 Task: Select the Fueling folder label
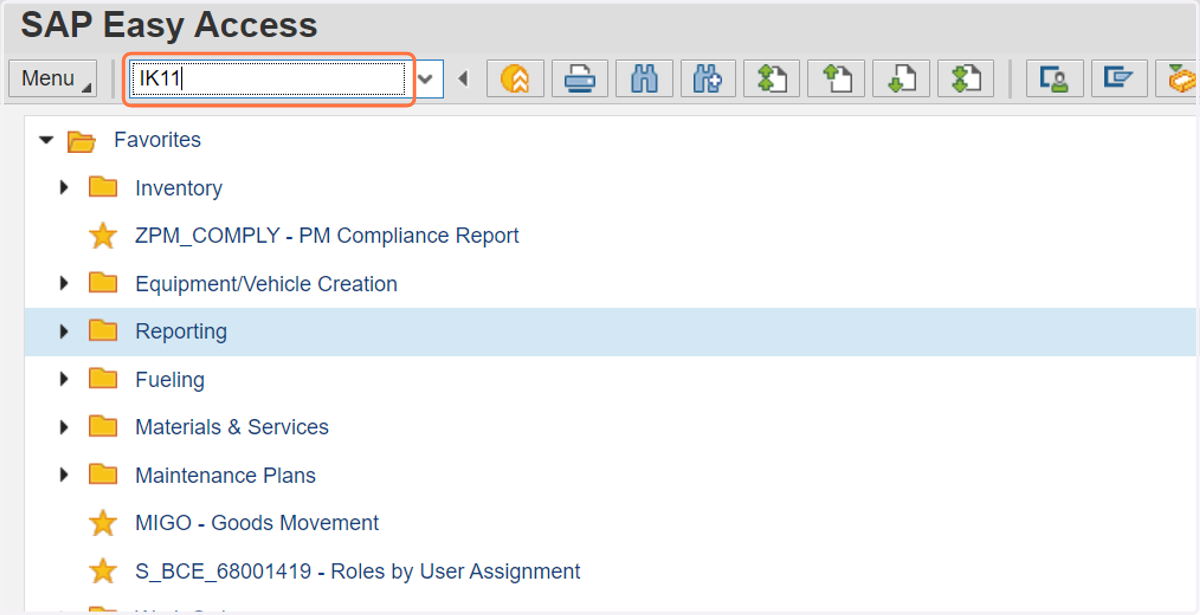[x=170, y=380]
